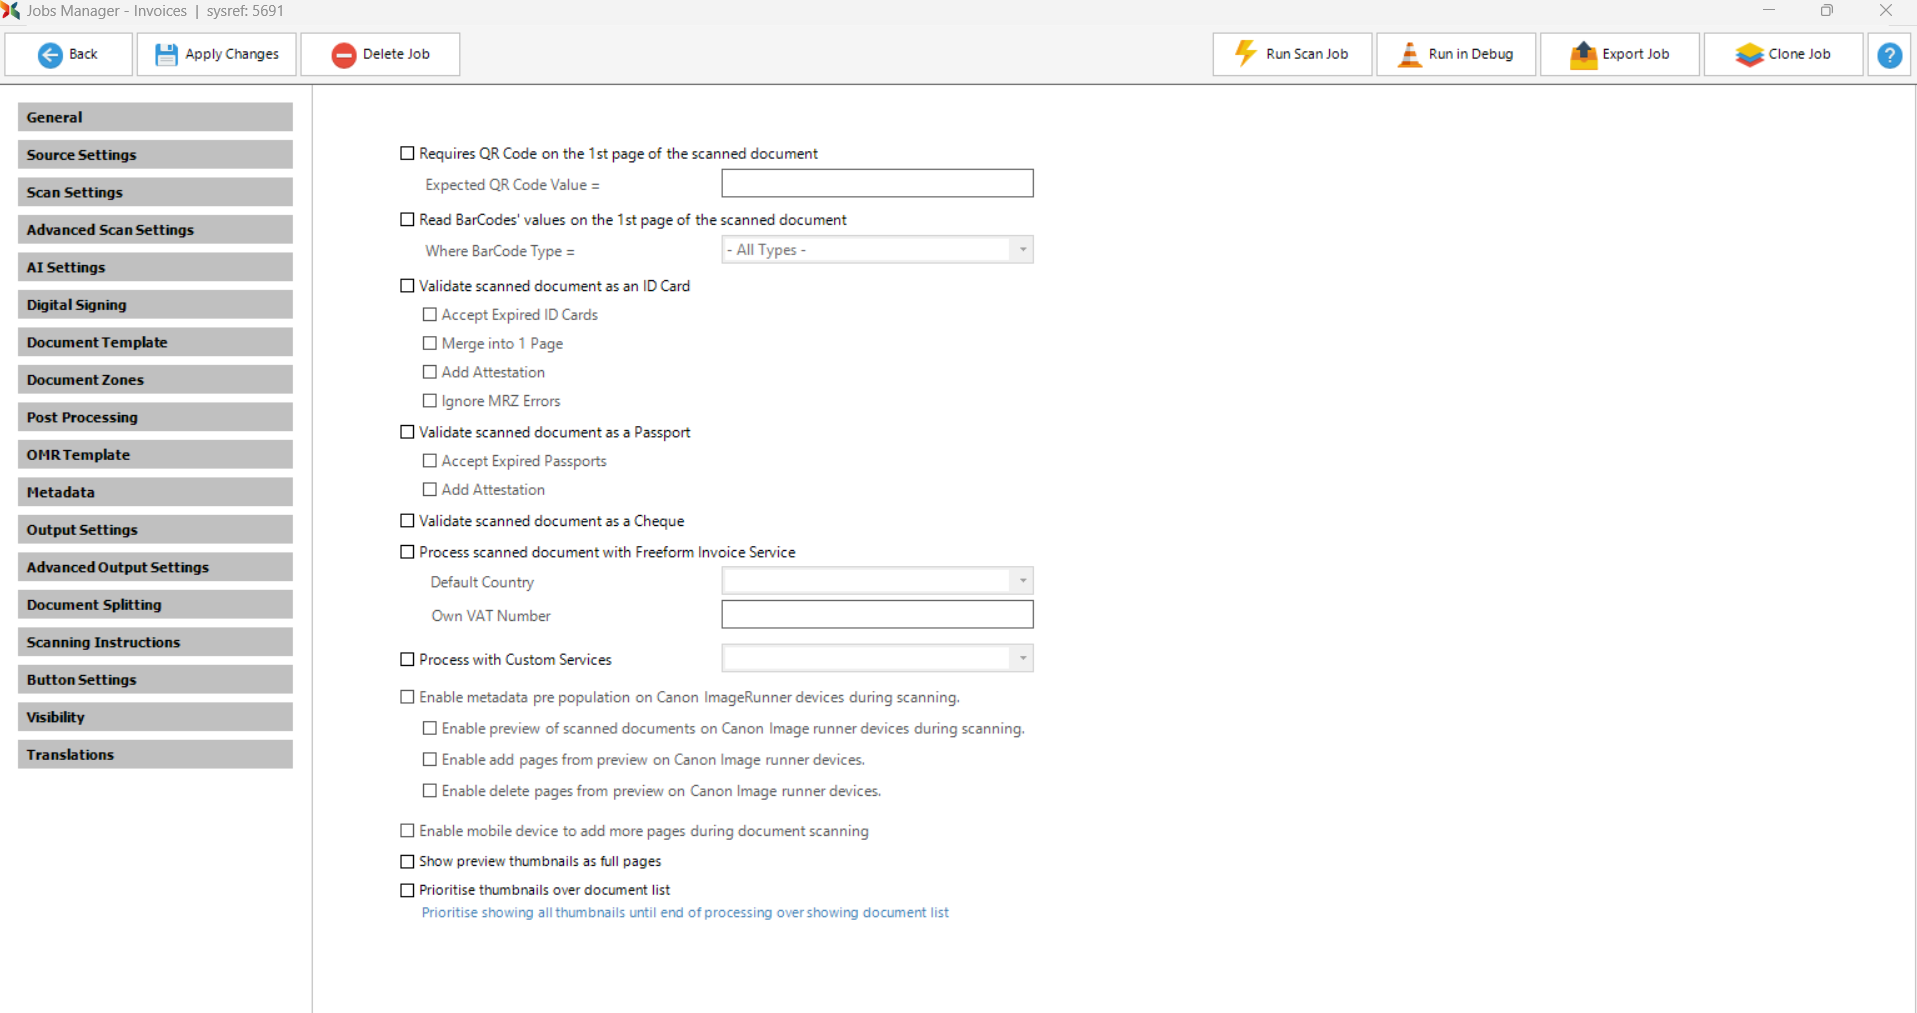Viewport: 1917px width, 1013px height.
Task: Click Apply Changes button text
Action: [x=232, y=54]
